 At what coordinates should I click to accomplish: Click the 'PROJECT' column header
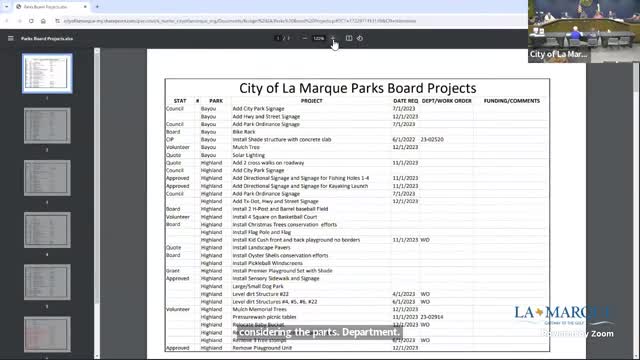[x=311, y=101]
